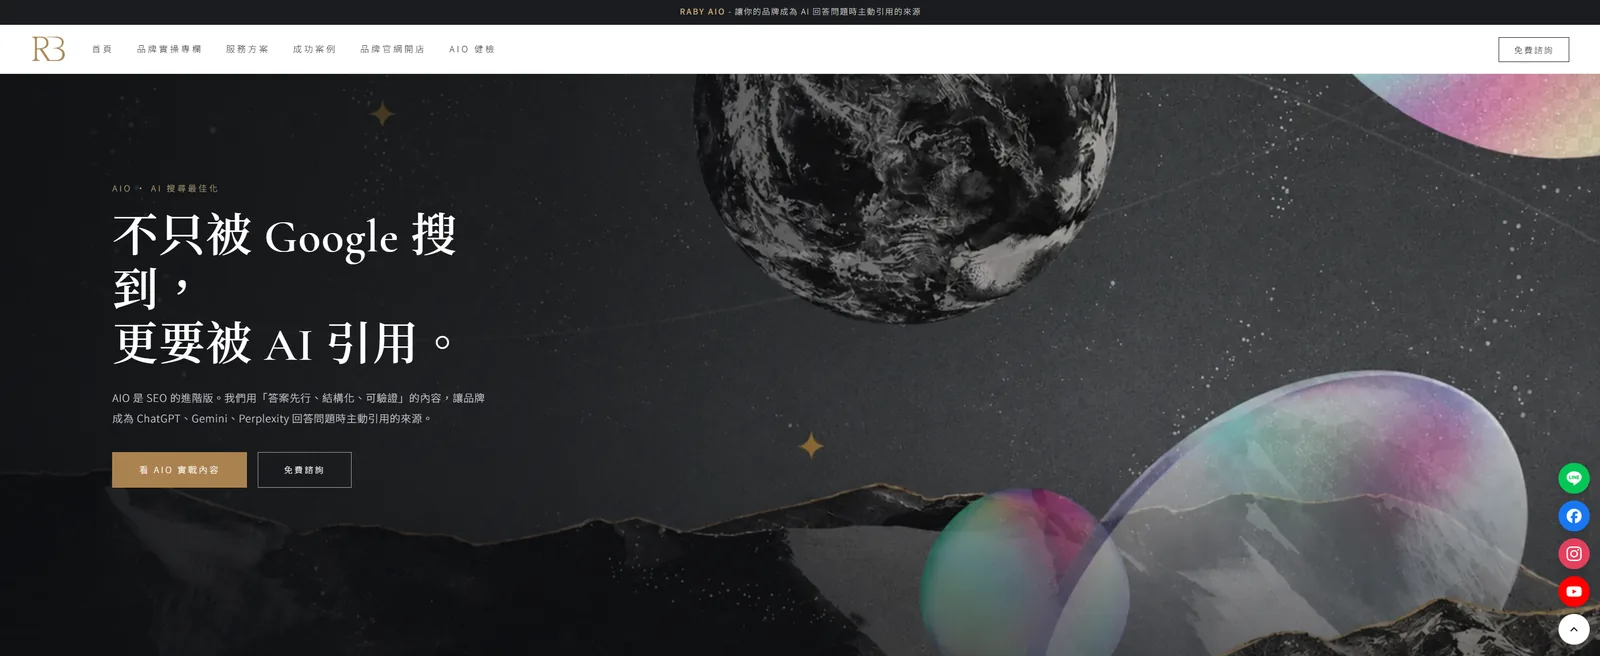Click the outlined 免費諮詢 hero button

304,470
